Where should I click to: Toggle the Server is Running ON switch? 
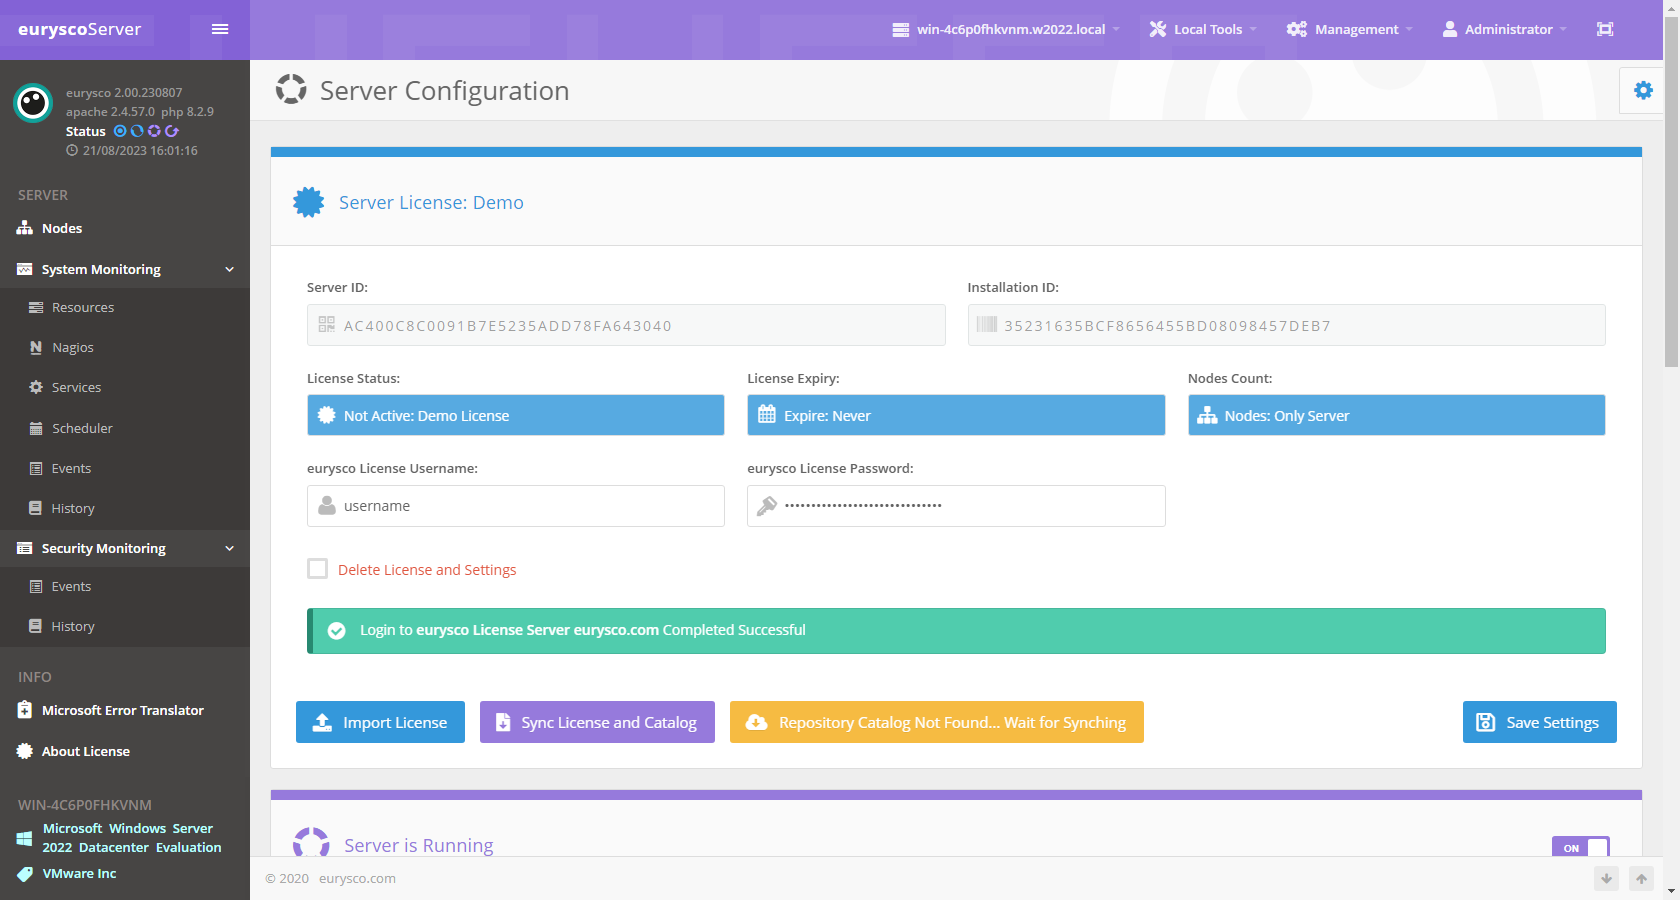click(x=1581, y=847)
